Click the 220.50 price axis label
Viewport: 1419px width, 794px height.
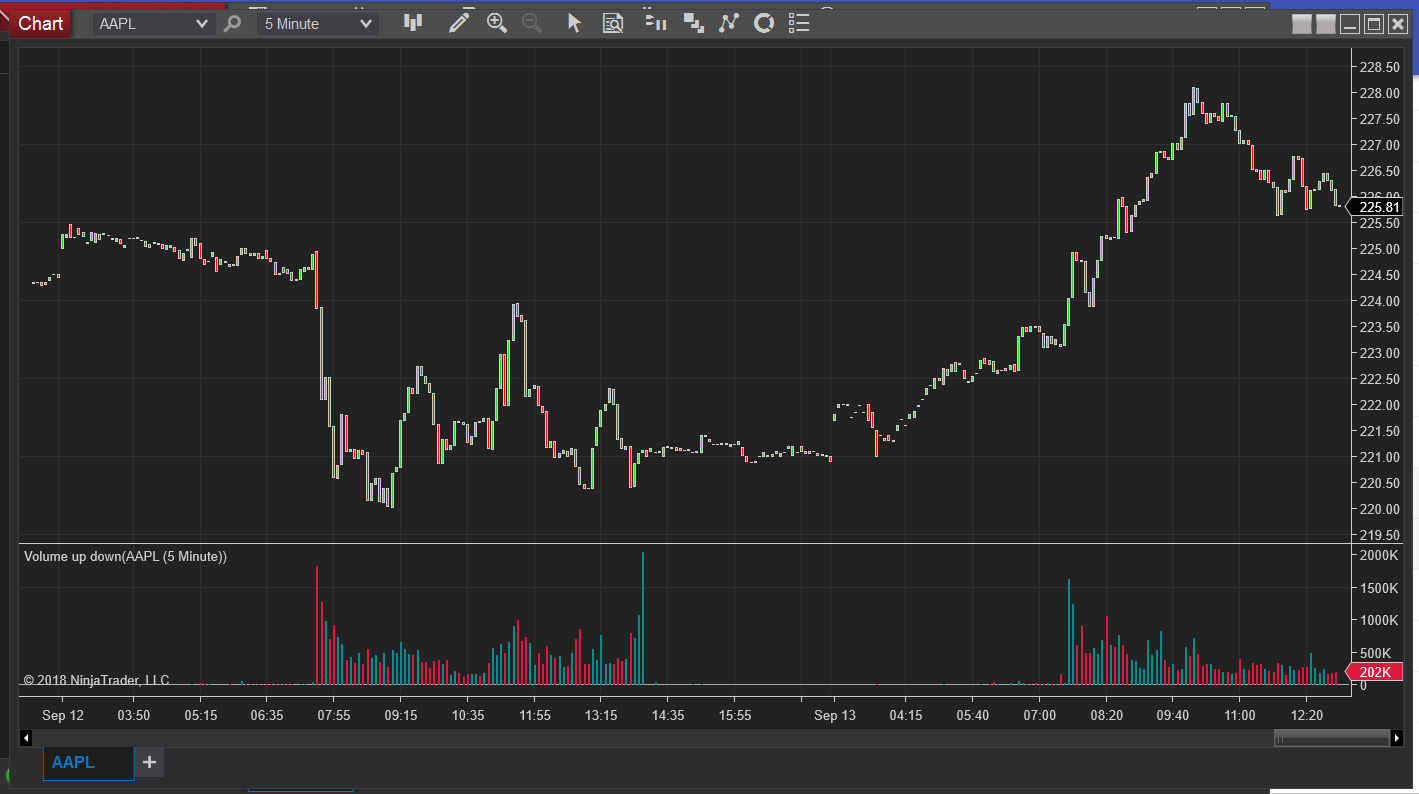coord(1379,483)
